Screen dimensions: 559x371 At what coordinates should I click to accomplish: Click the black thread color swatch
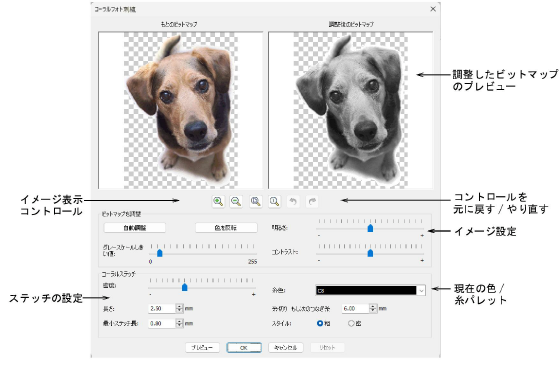point(366,290)
